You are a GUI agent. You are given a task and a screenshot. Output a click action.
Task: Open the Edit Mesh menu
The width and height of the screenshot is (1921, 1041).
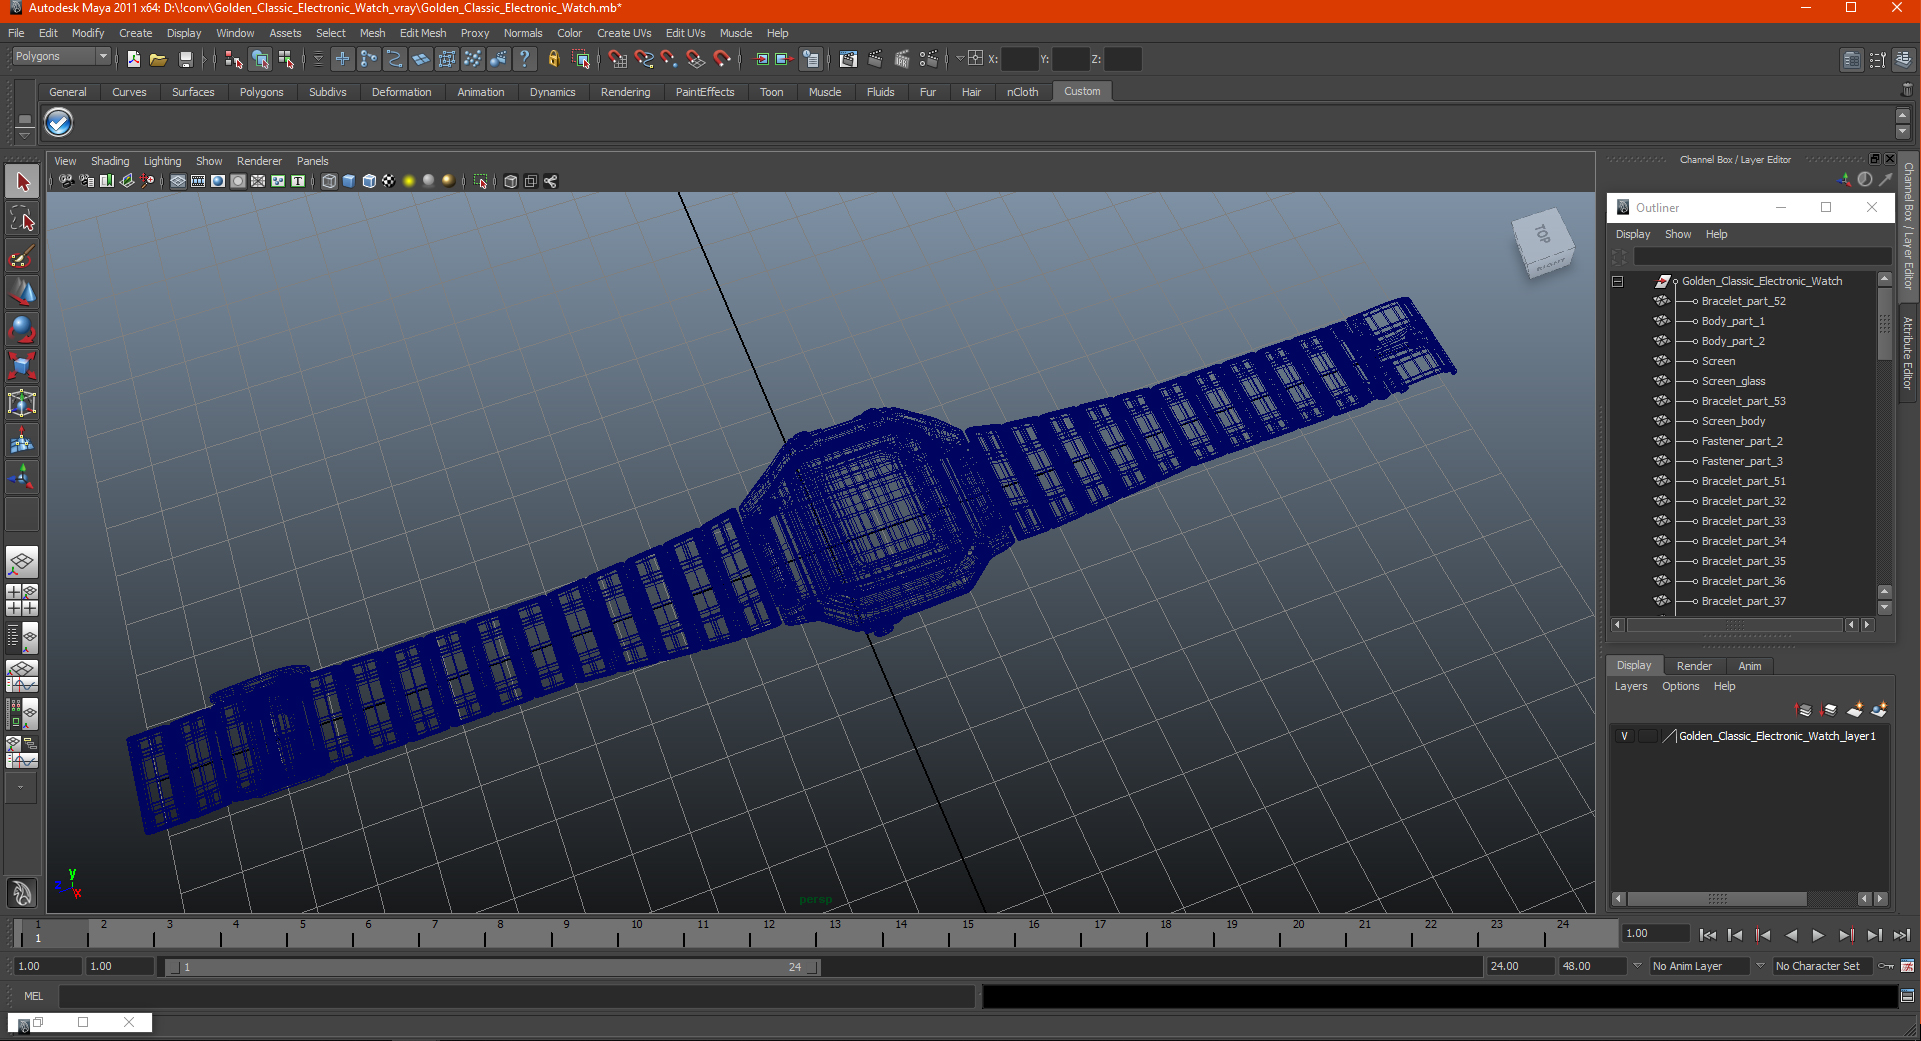(x=423, y=33)
